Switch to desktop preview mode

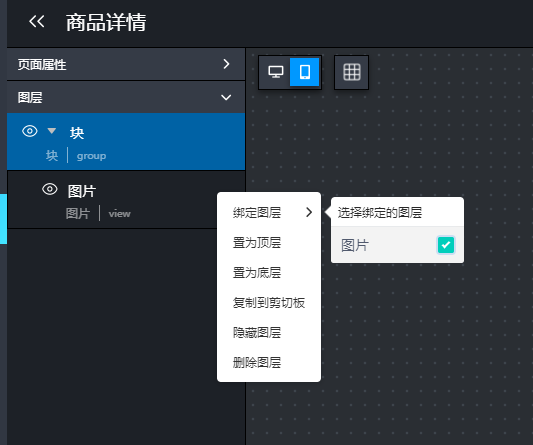(x=276, y=72)
